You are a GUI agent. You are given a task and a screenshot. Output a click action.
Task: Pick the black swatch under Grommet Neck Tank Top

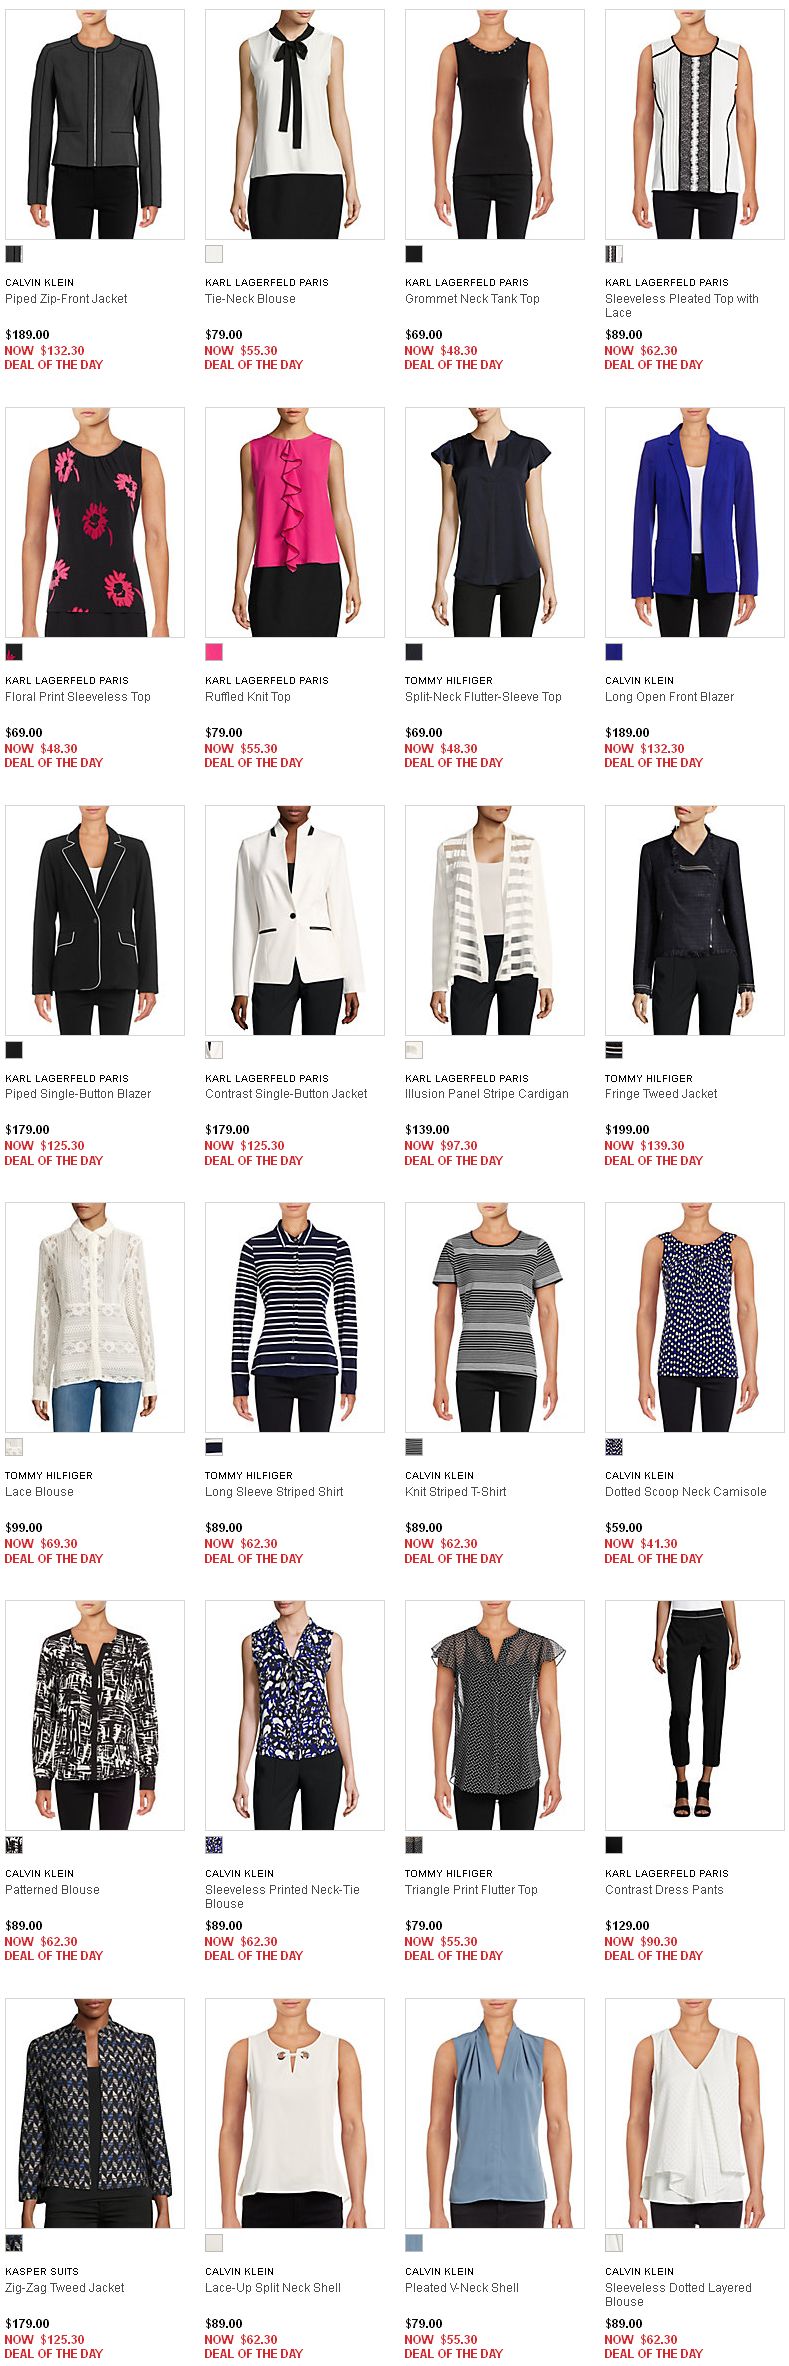point(414,254)
